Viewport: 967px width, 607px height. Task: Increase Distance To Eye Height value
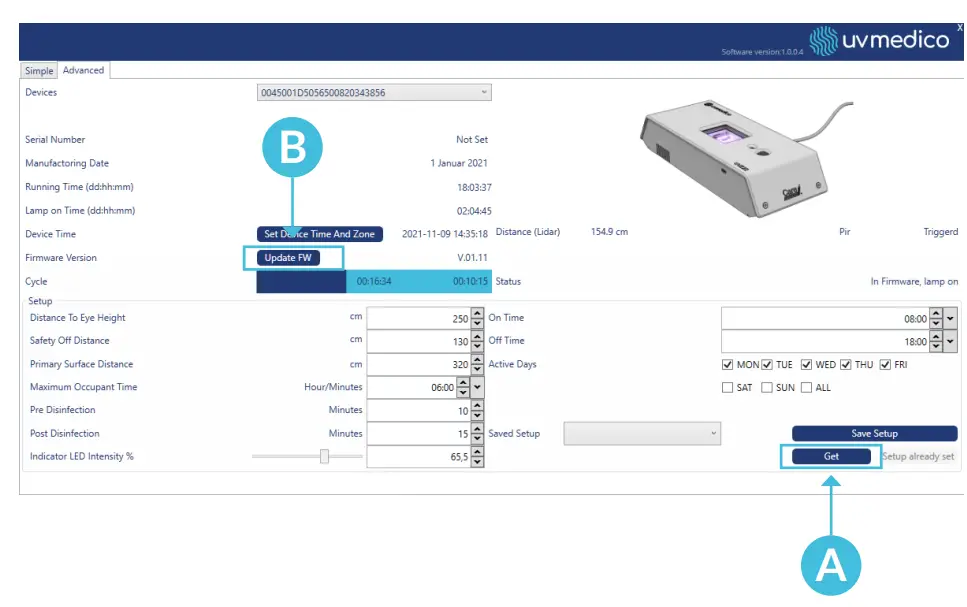pos(477,313)
